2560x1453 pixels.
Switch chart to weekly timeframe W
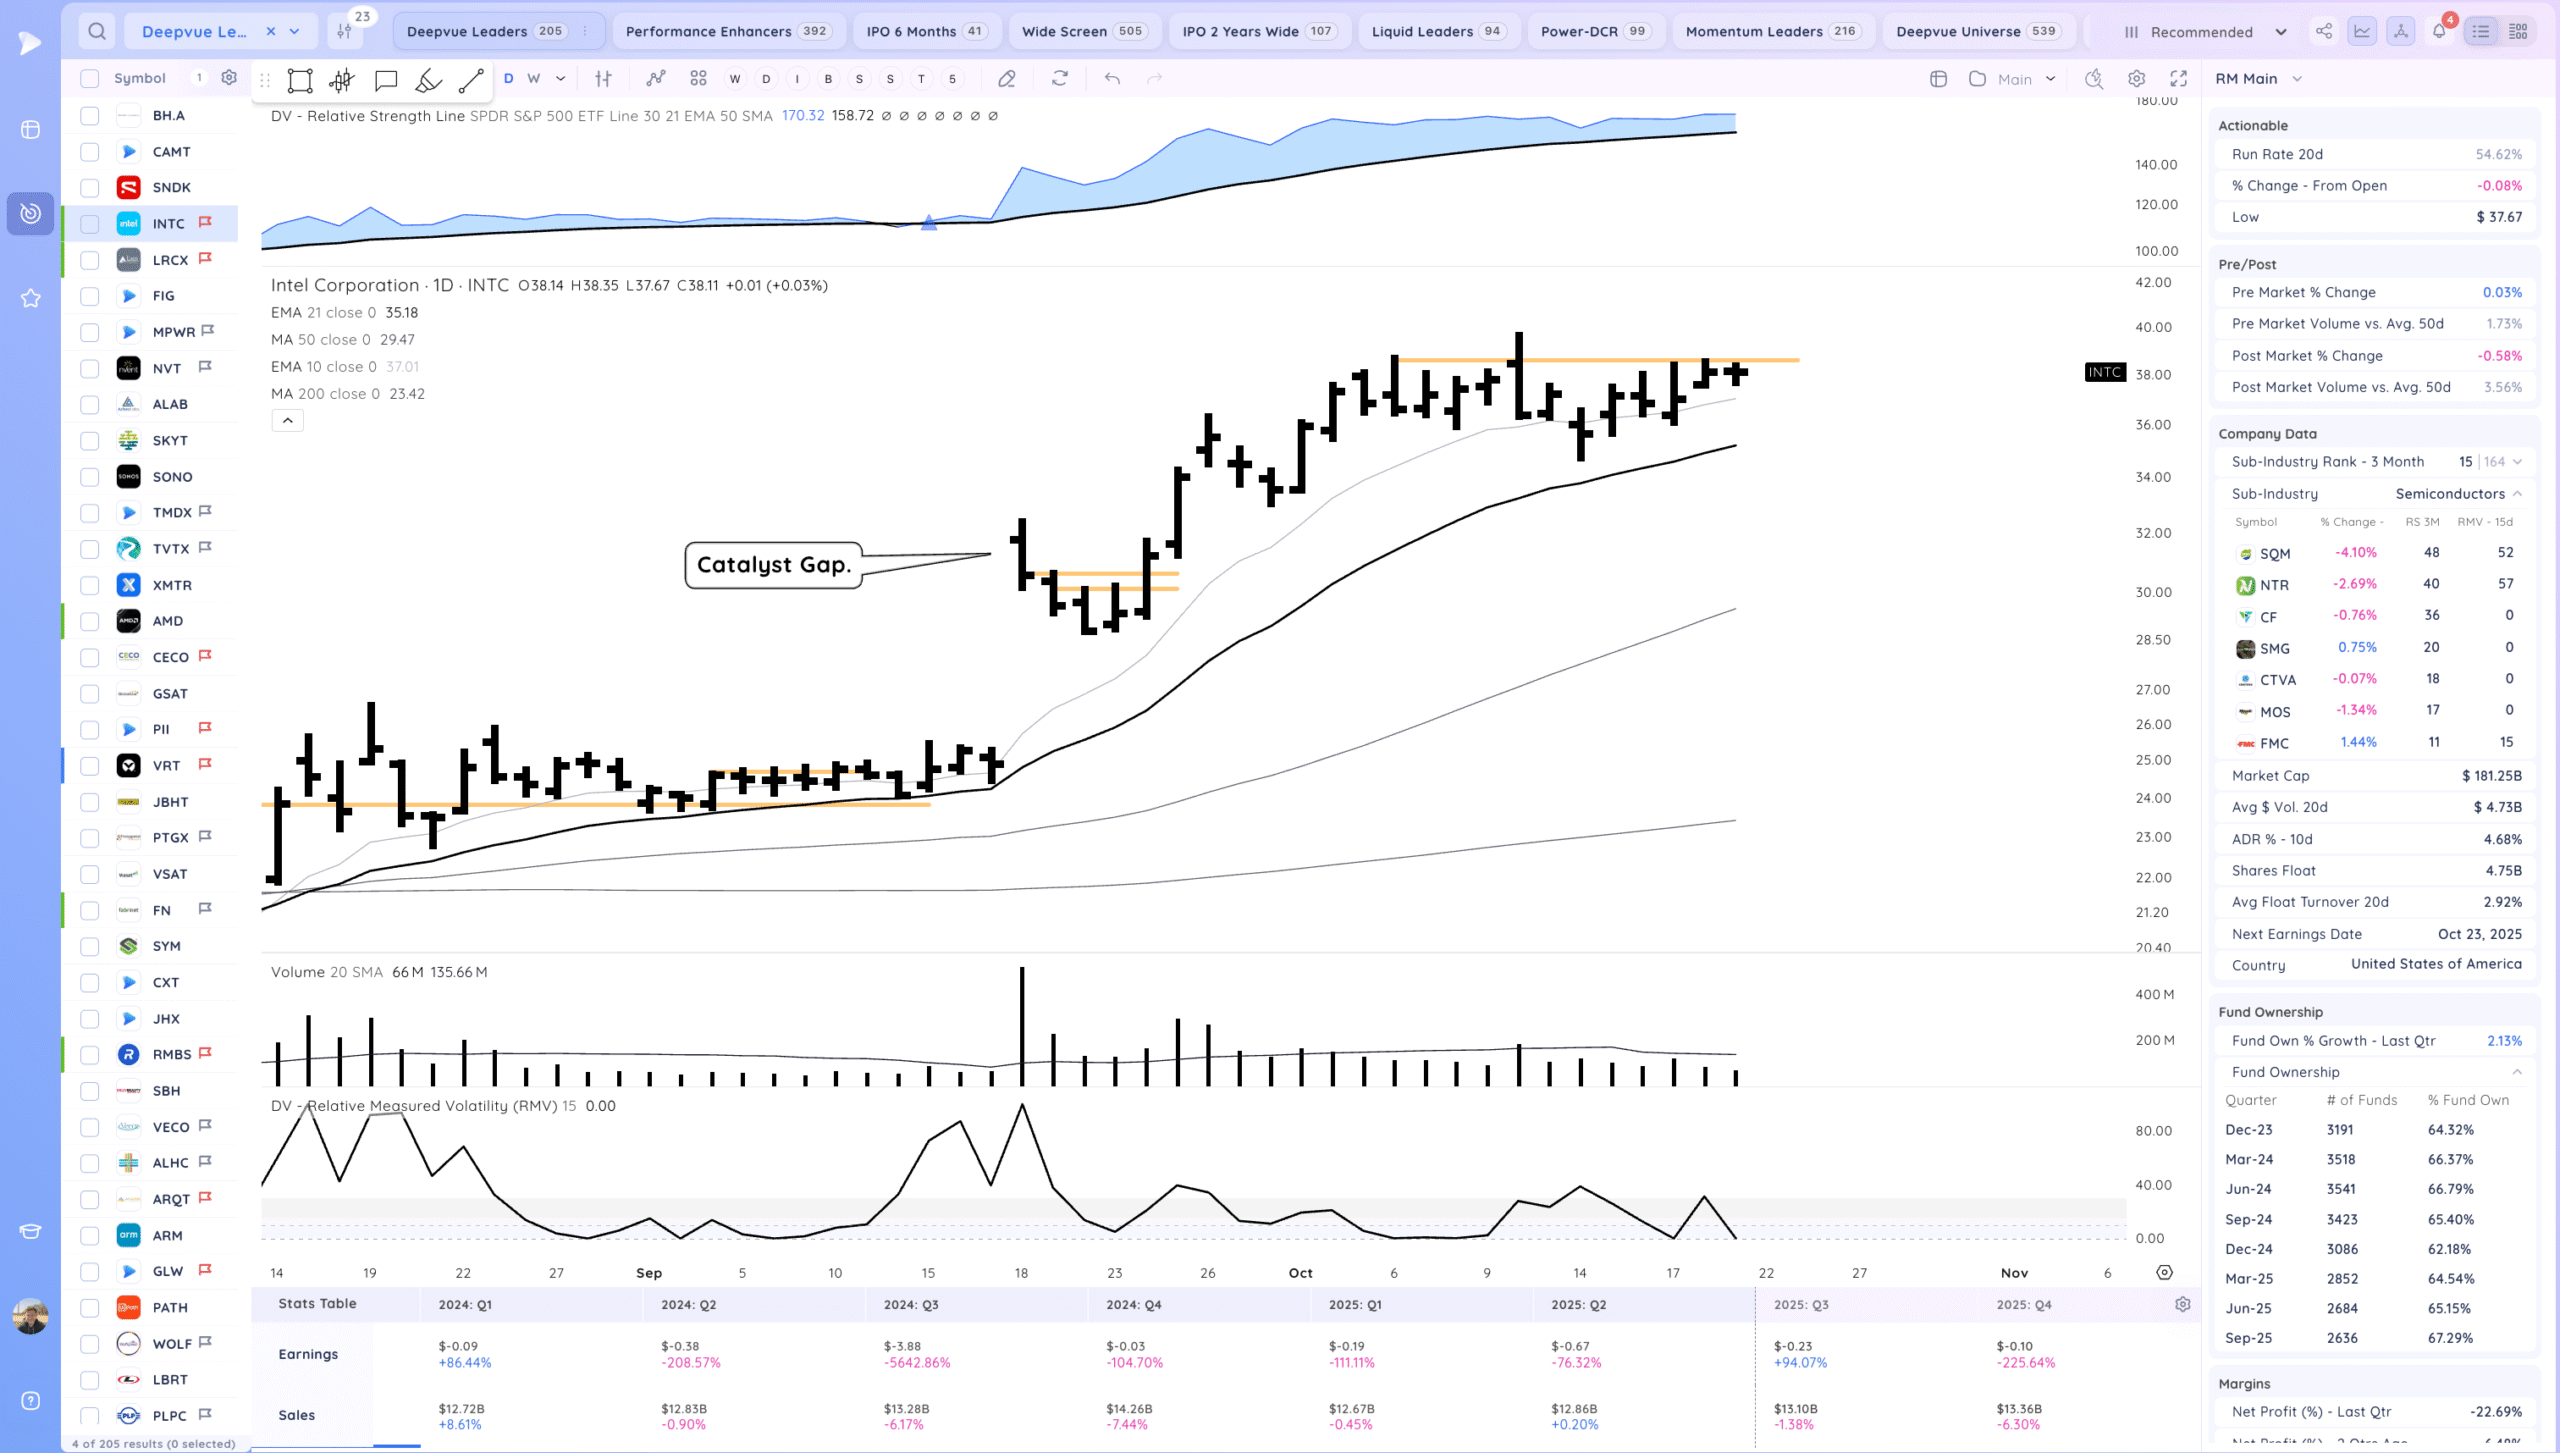533,79
